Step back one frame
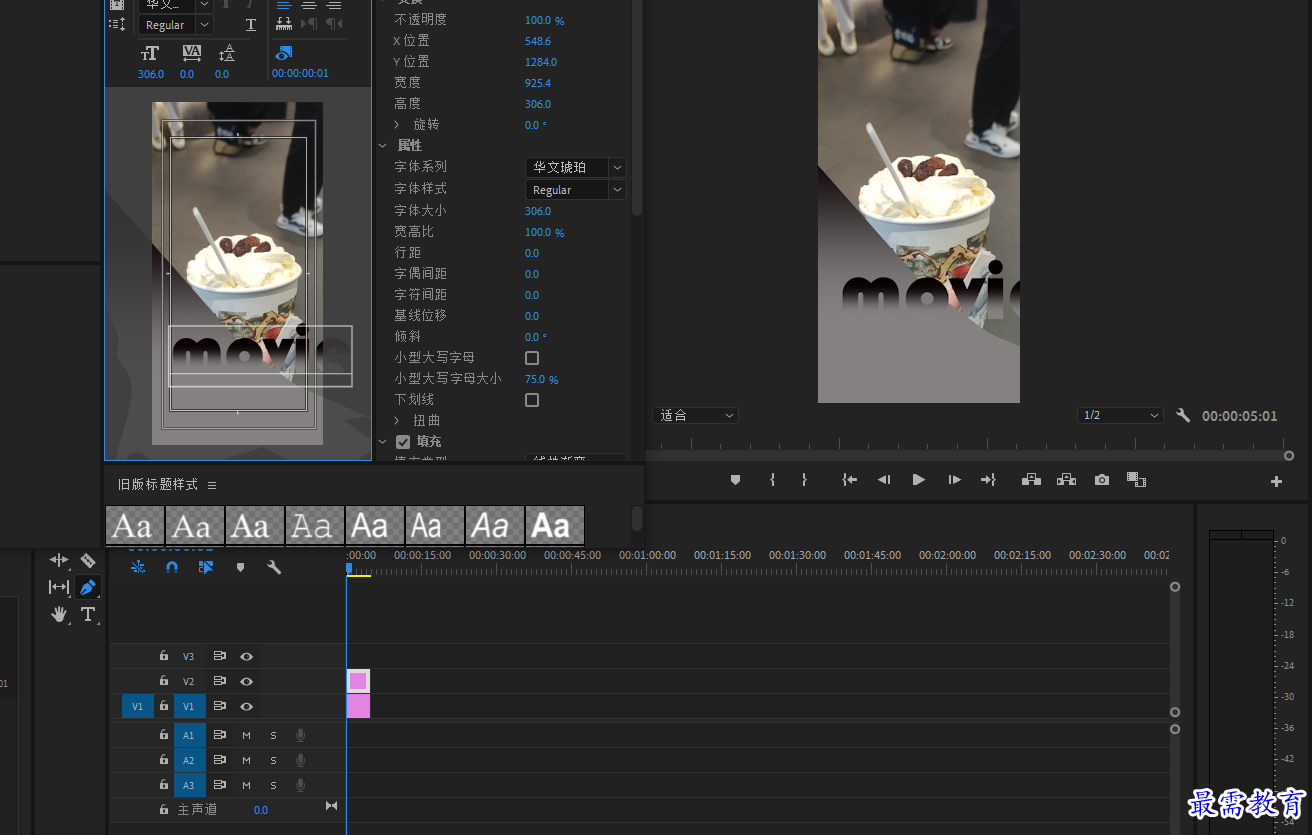The image size is (1312, 835). pos(884,480)
